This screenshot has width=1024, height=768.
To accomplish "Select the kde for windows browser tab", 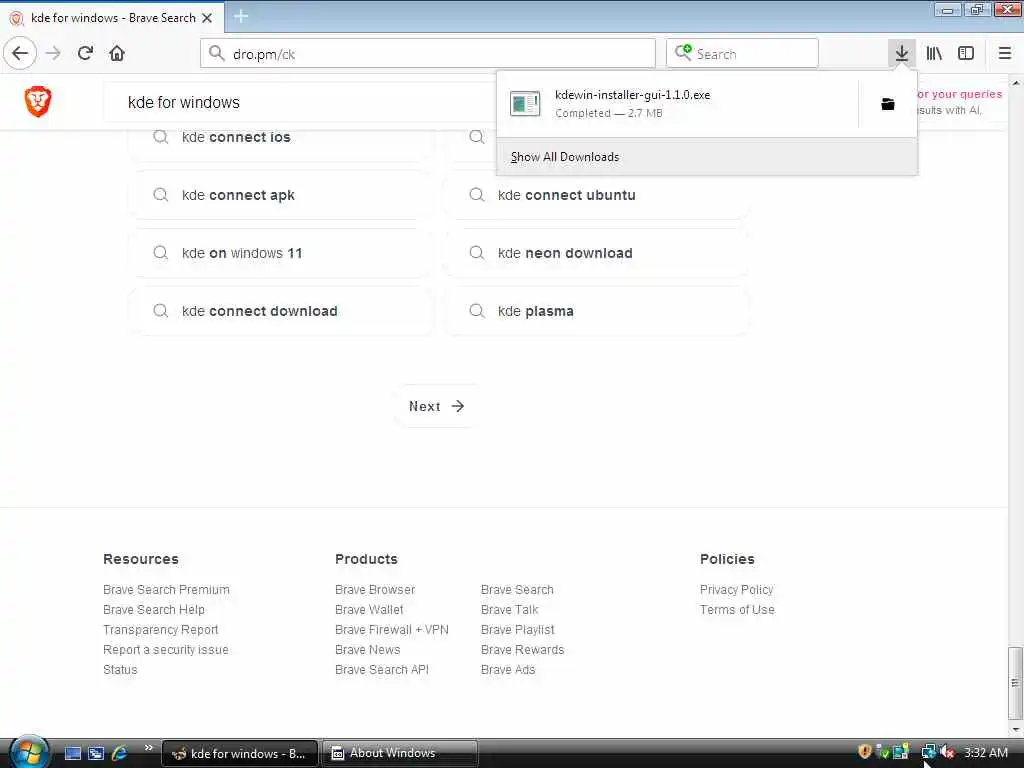I will [x=112, y=18].
